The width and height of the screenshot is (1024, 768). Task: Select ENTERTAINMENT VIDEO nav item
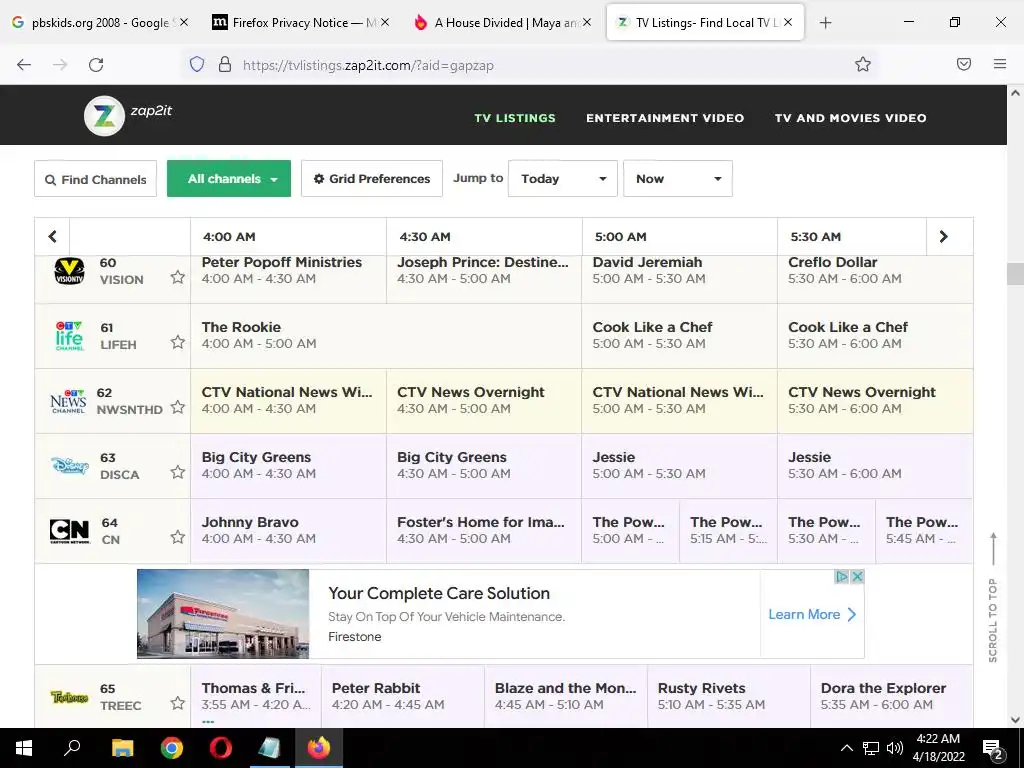point(665,118)
